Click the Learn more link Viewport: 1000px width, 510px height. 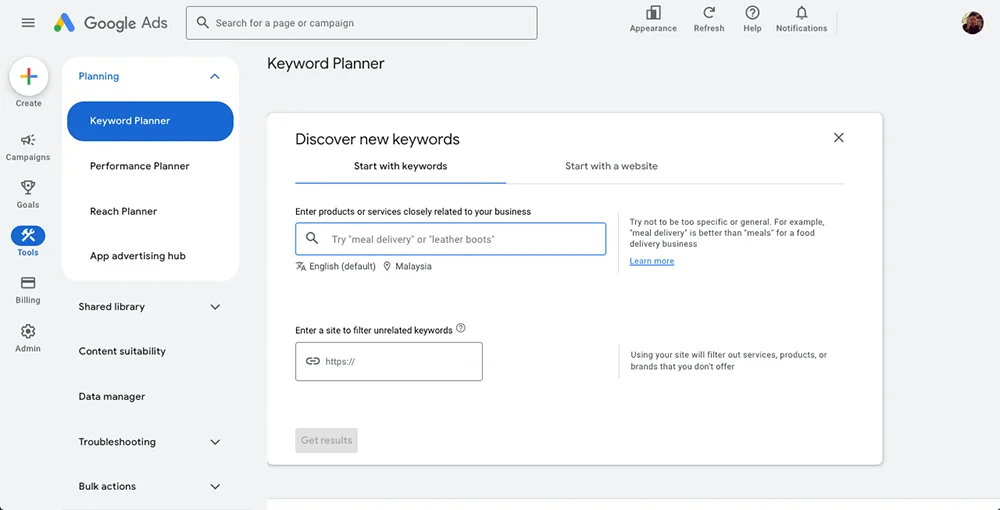click(x=652, y=261)
